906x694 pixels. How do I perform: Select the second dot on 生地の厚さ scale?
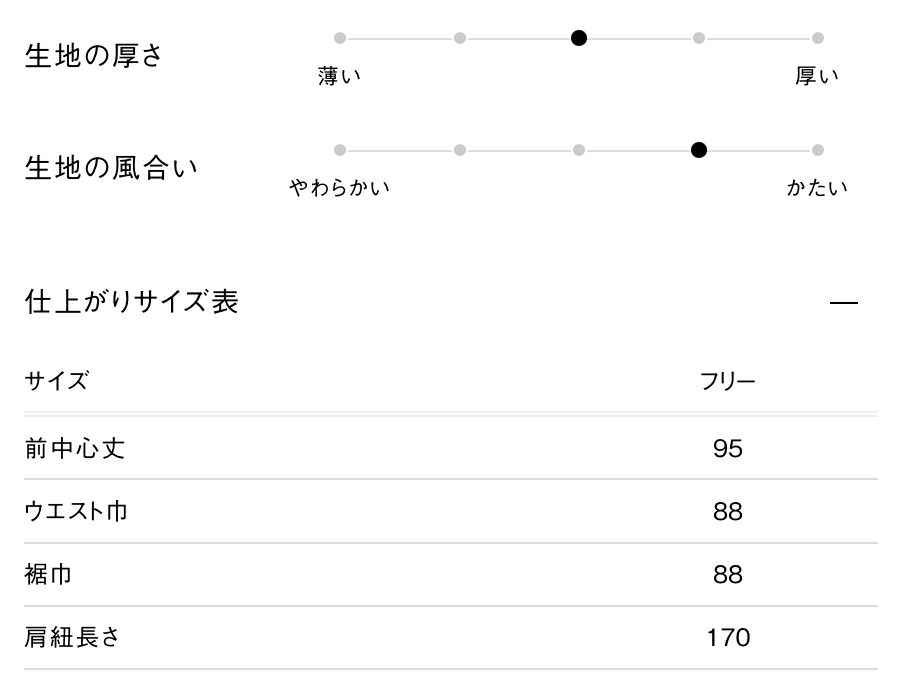459,38
